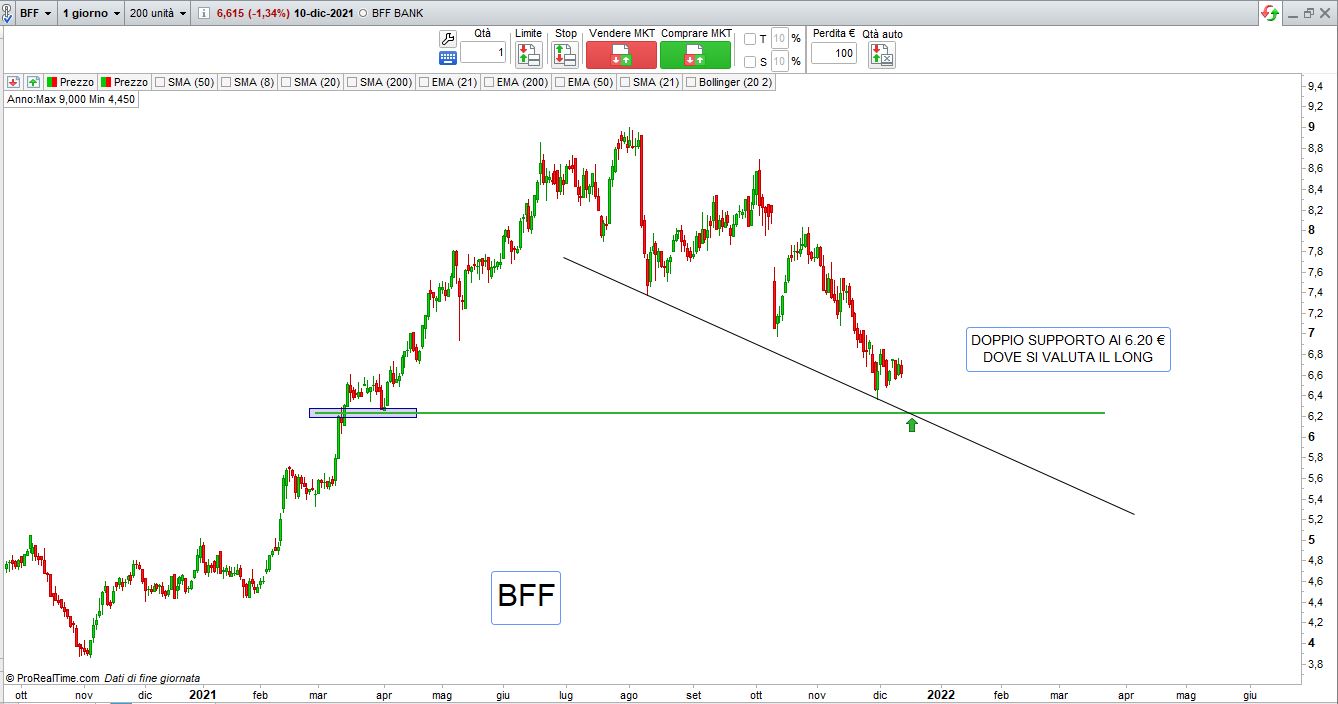The width and height of the screenshot is (1338, 704).
Task: Click the Limite order icon
Action: (x=528, y=54)
